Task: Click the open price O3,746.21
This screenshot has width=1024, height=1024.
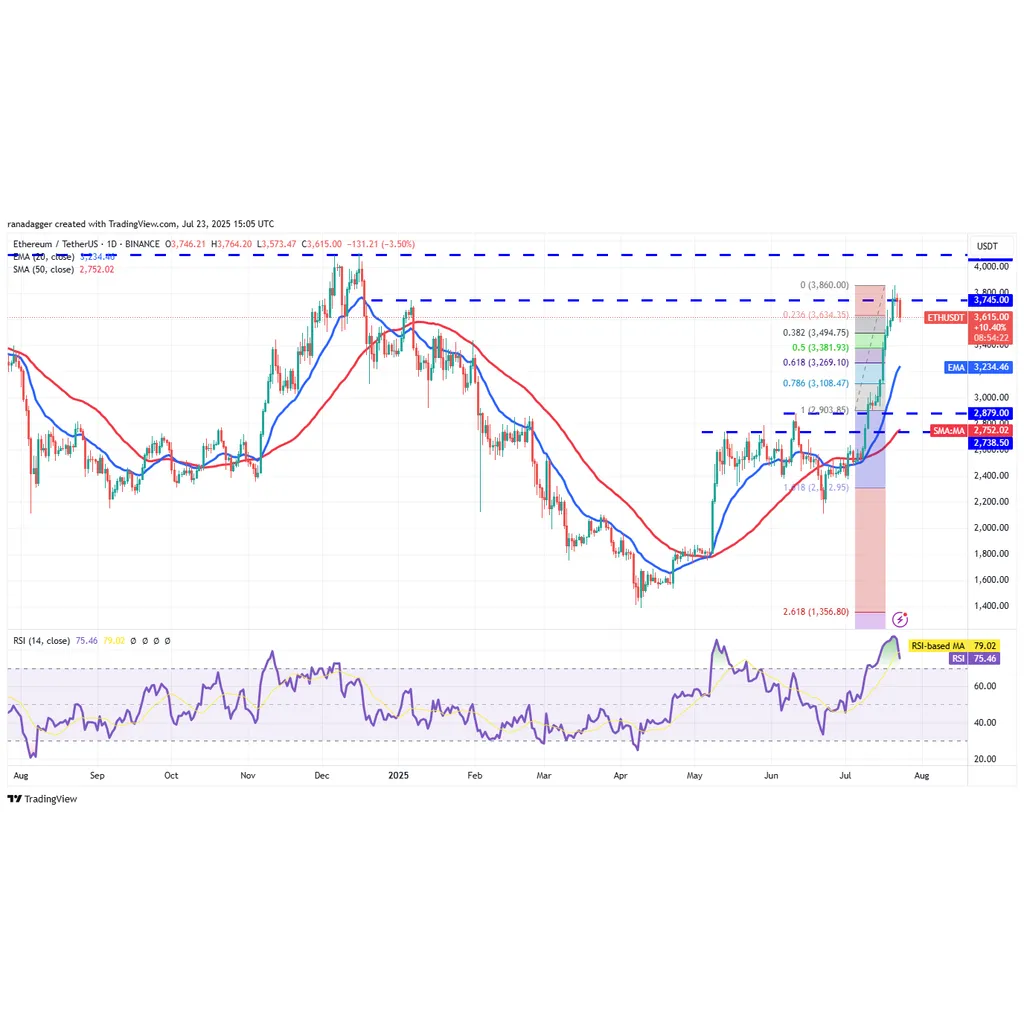Action: (185, 244)
